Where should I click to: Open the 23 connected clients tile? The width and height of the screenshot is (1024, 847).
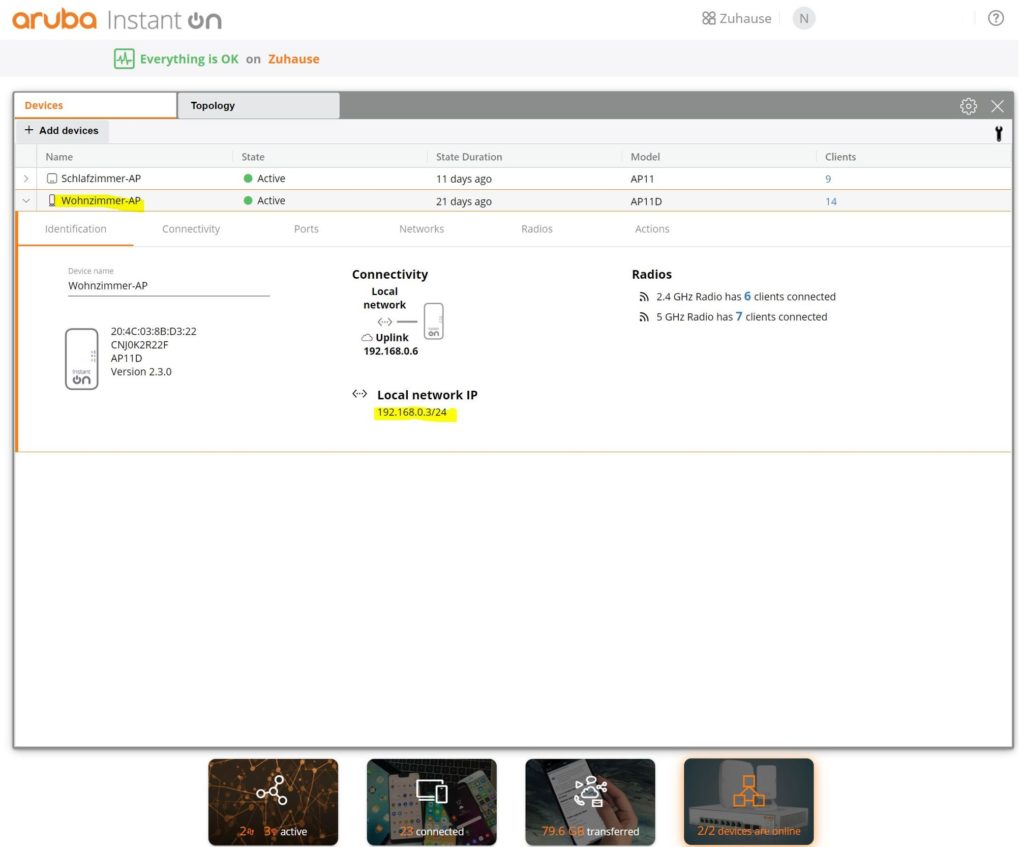(x=432, y=802)
